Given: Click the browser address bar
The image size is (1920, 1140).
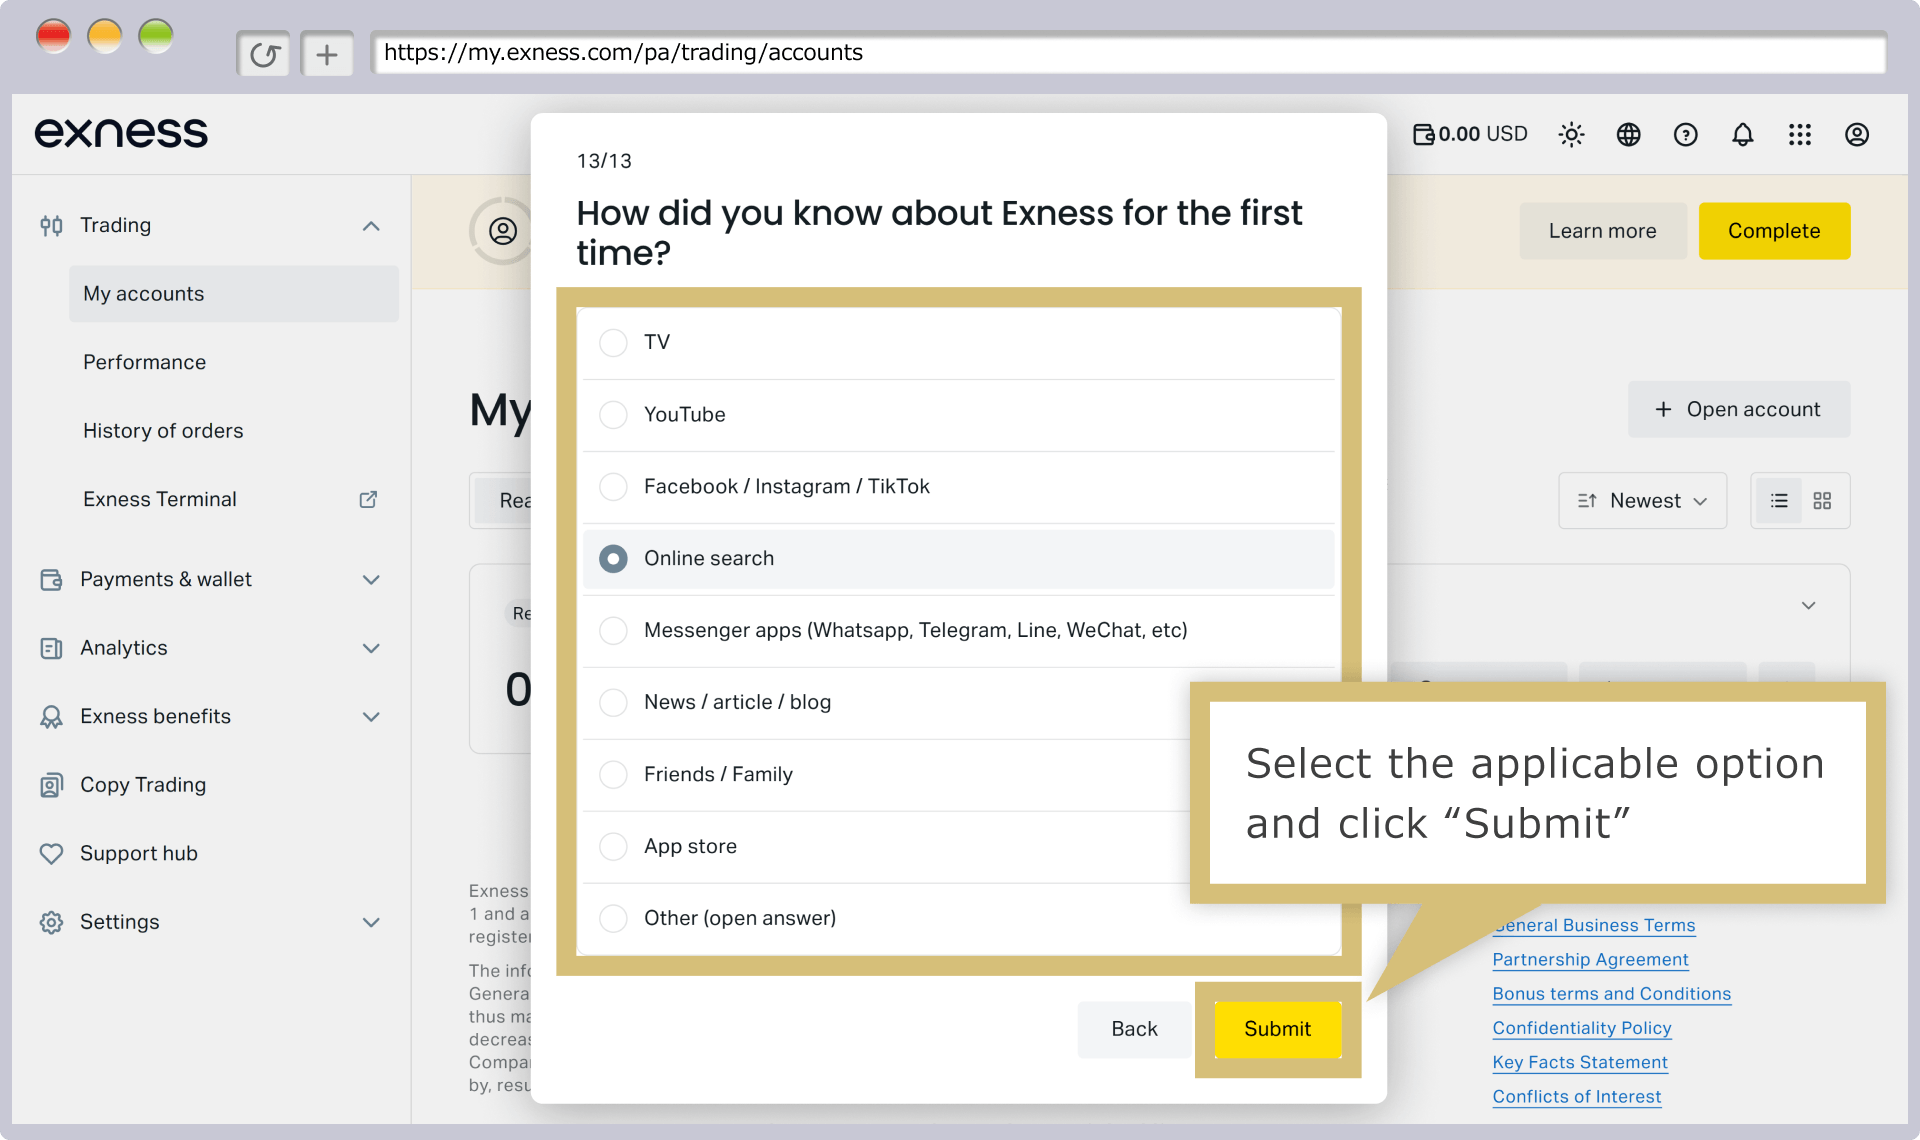Looking at the screenshot, I should (1128, 53).
